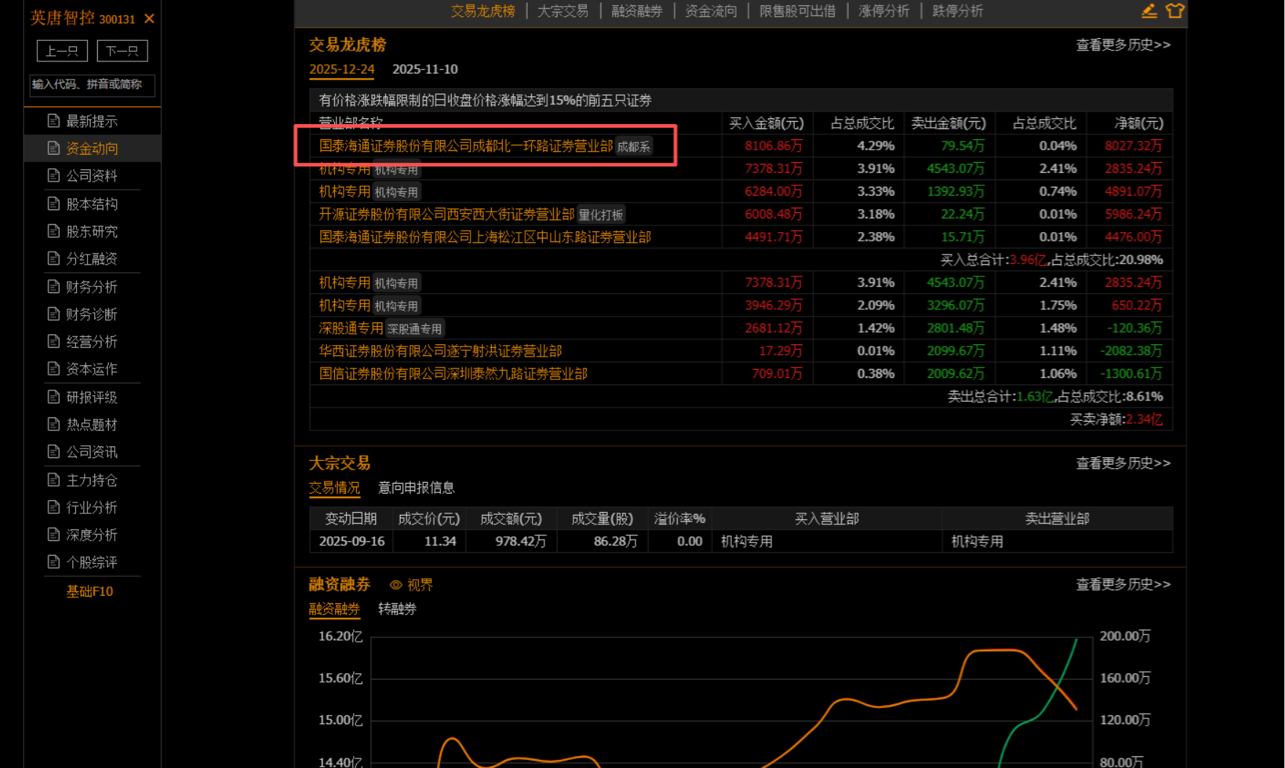Click the document icon beside 资金动向

(54, 148)
